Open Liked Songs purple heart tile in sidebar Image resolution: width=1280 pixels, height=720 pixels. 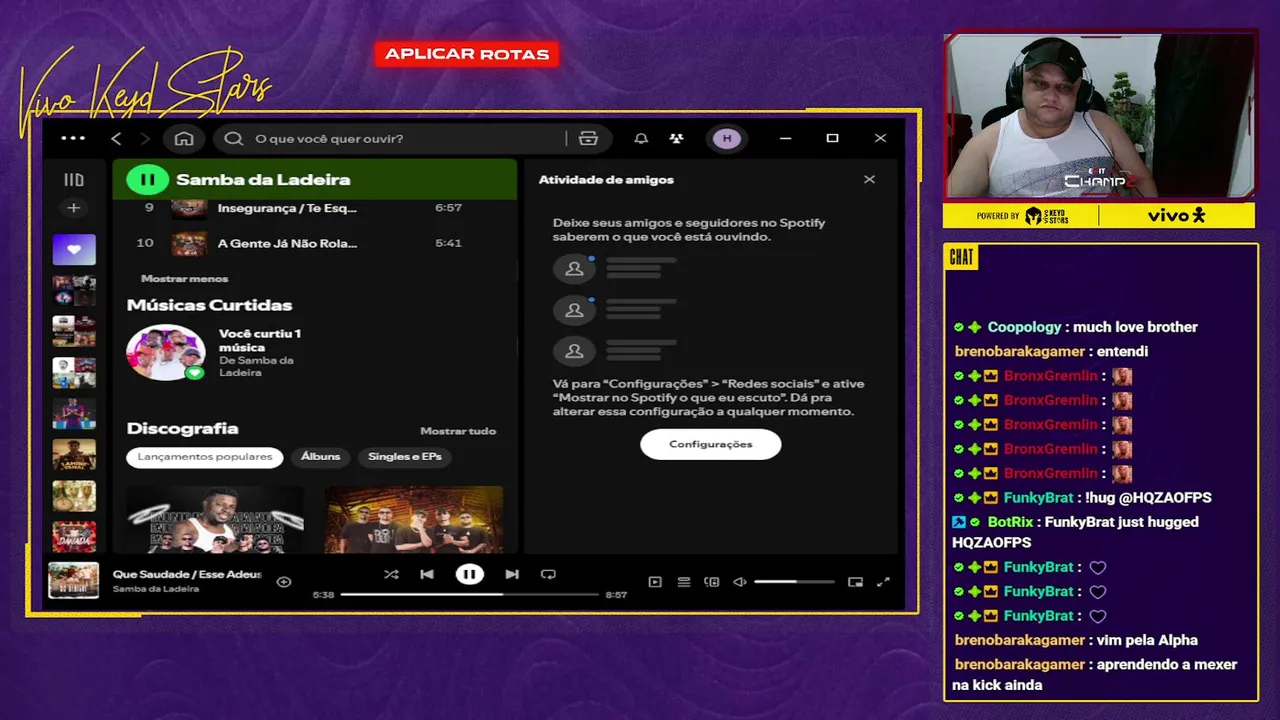point(74,250)
